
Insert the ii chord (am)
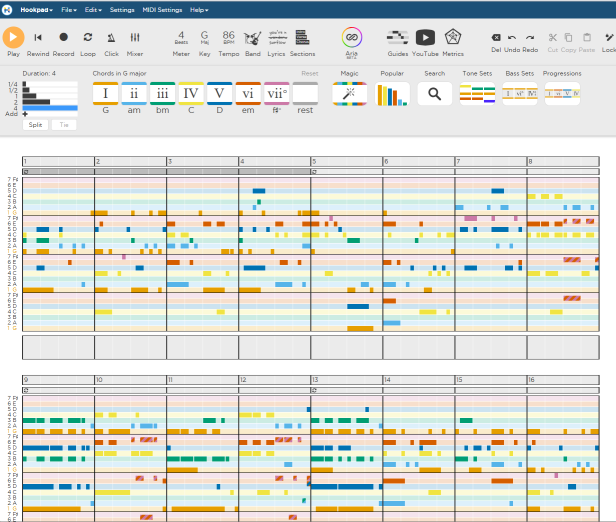tap(134, 93)
